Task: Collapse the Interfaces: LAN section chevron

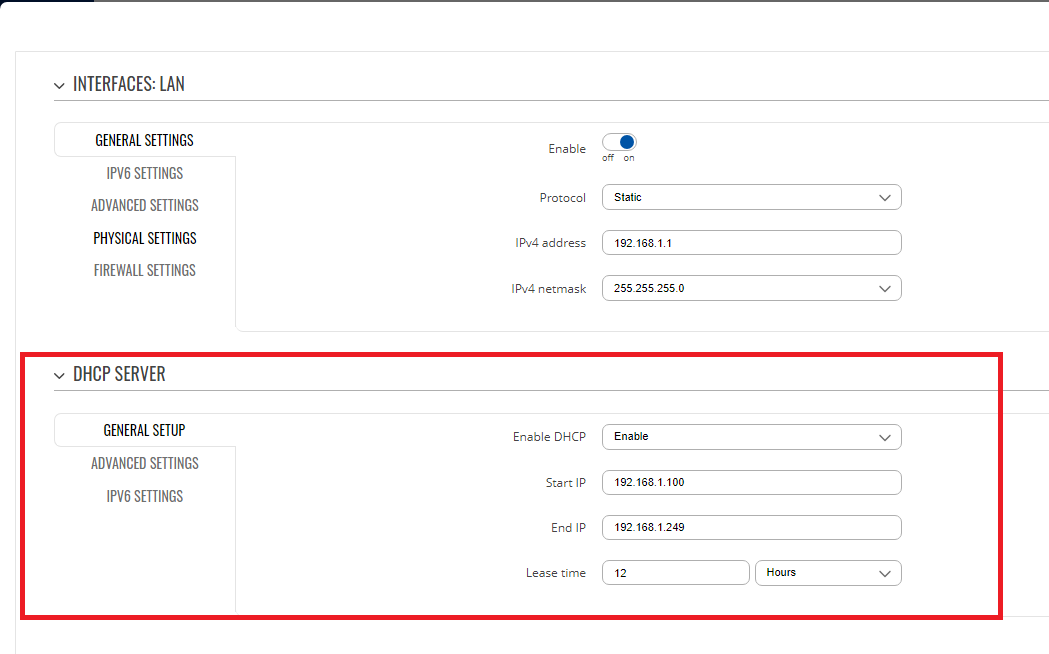Action: tap(59, 86)
